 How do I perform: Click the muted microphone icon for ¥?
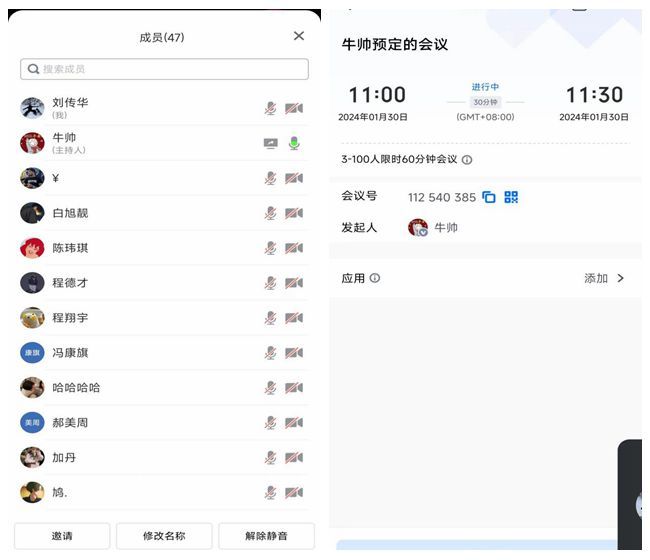click(271, 178)
